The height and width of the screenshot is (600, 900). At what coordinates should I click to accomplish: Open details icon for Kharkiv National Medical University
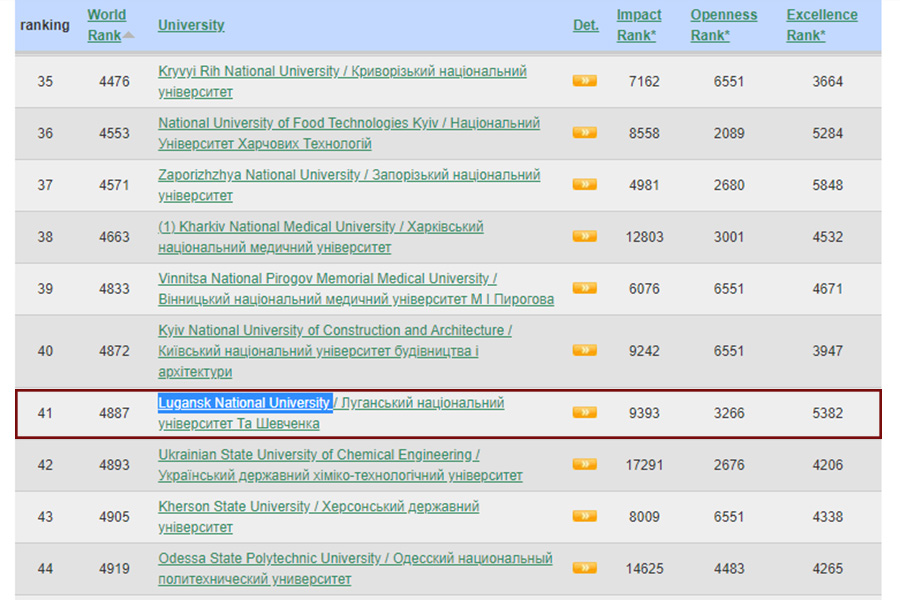584,236
